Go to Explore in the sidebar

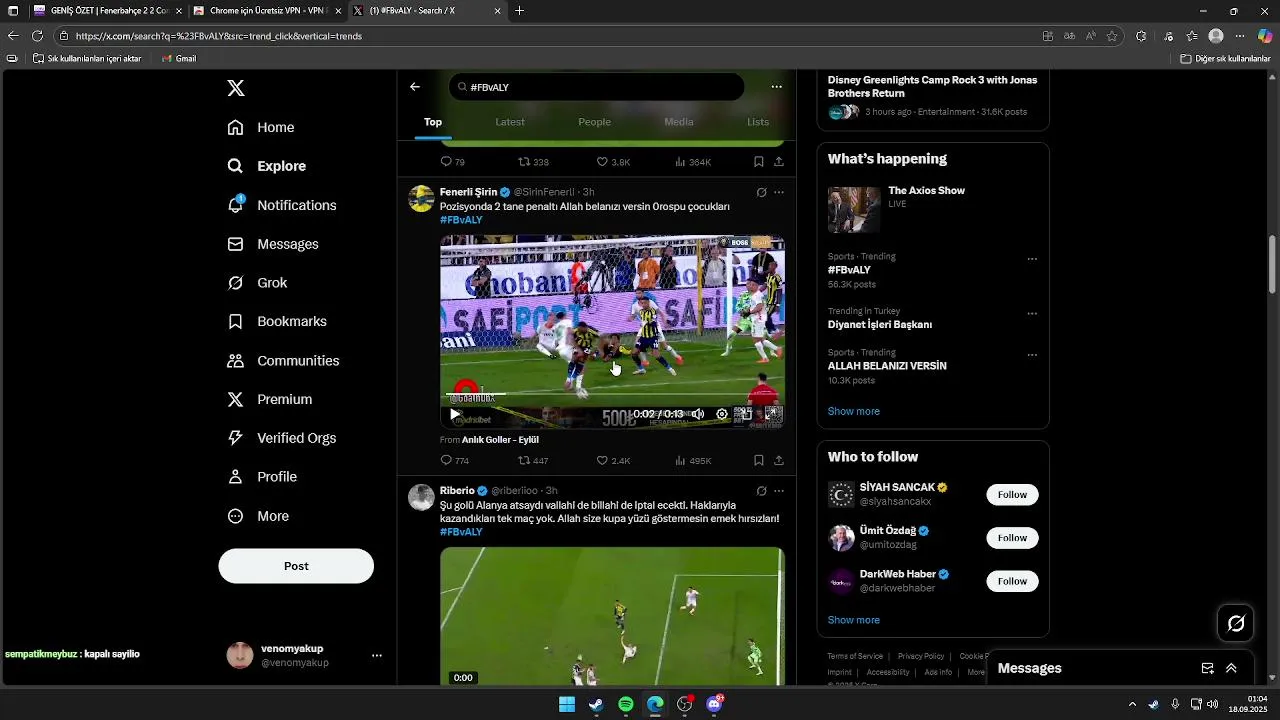[267, 166]
